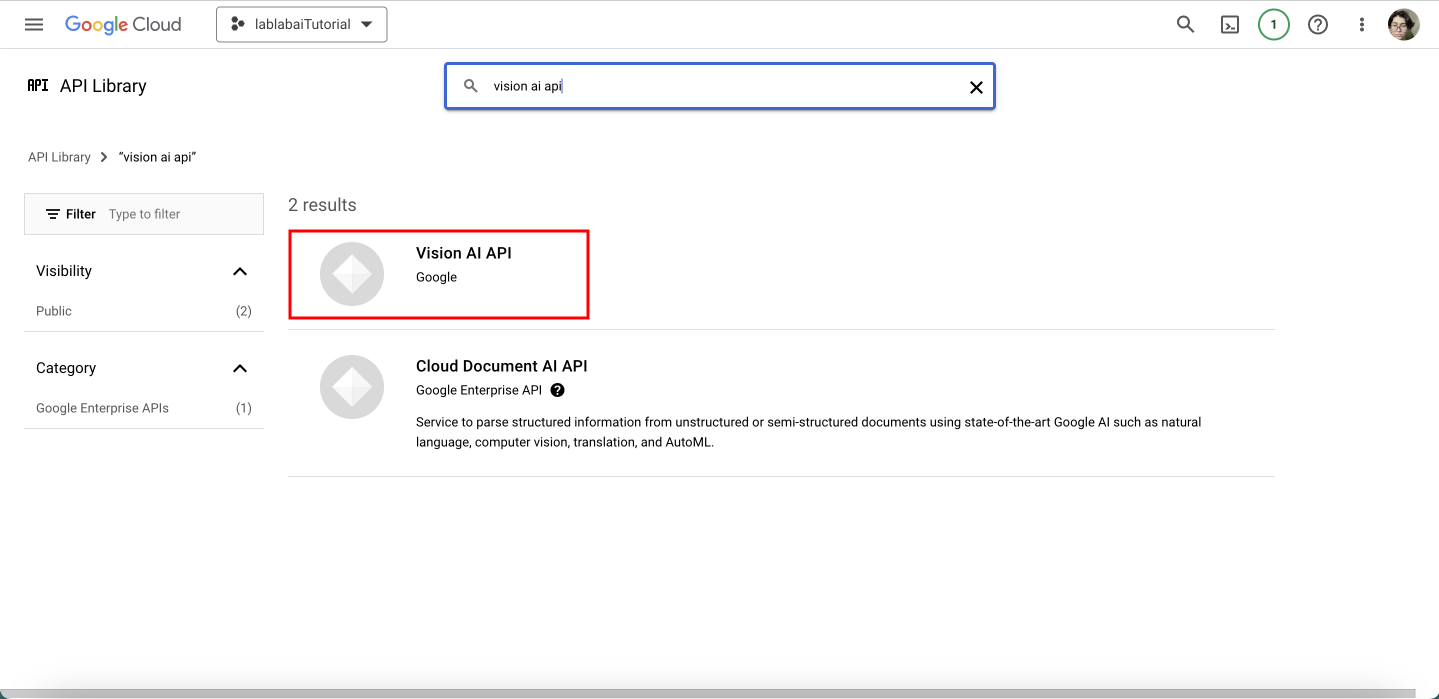Collapse the Category filter section
The image size is (1439, 699).
[x=240, y=368]
